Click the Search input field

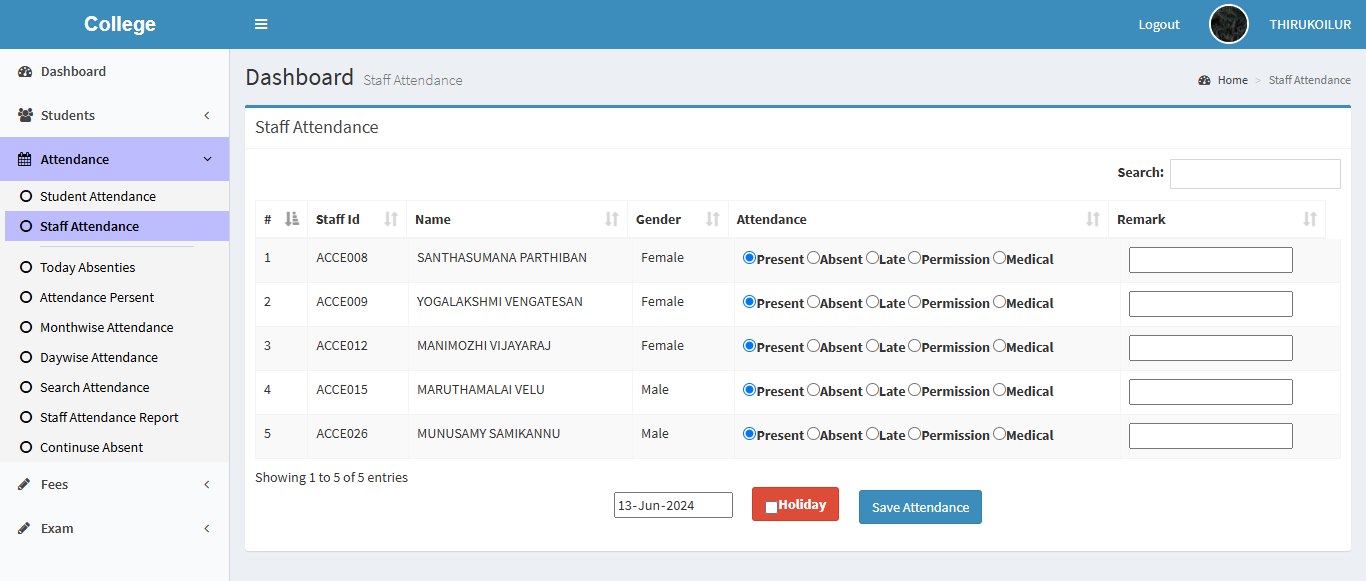(1255, 174)
